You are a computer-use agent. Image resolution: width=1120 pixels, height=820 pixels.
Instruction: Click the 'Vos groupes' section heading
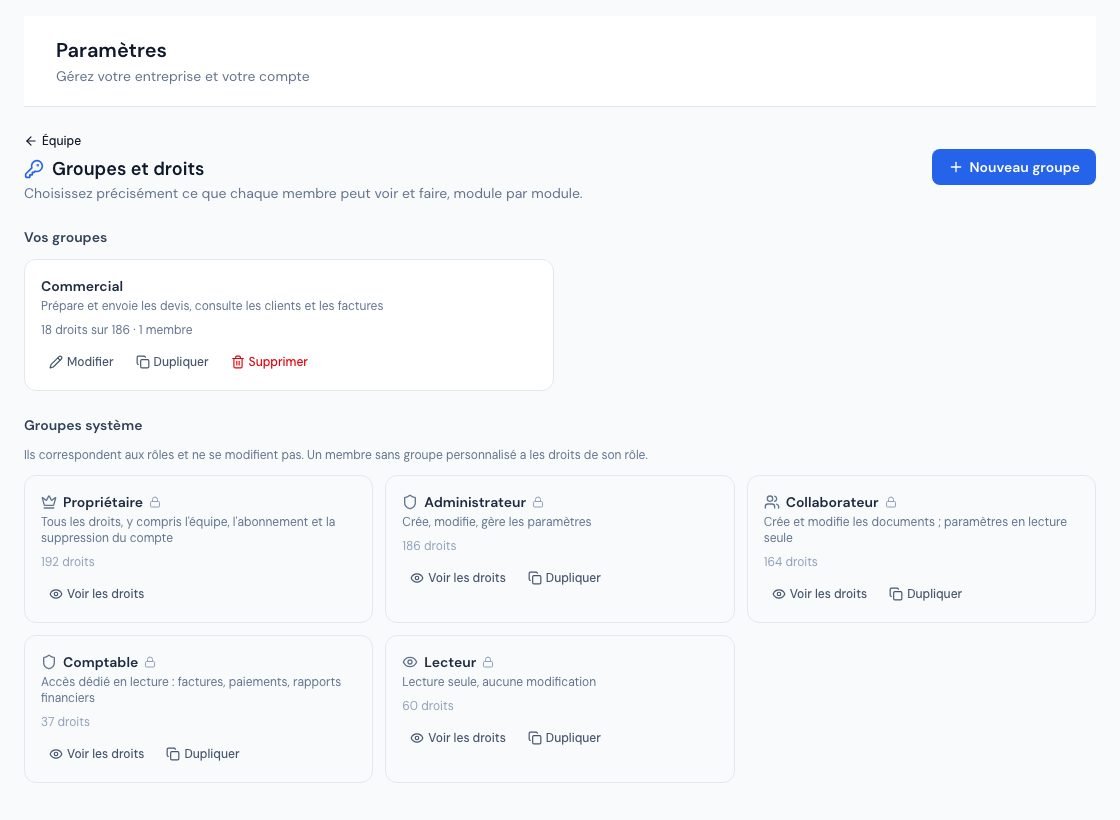[x=66, y=237]
